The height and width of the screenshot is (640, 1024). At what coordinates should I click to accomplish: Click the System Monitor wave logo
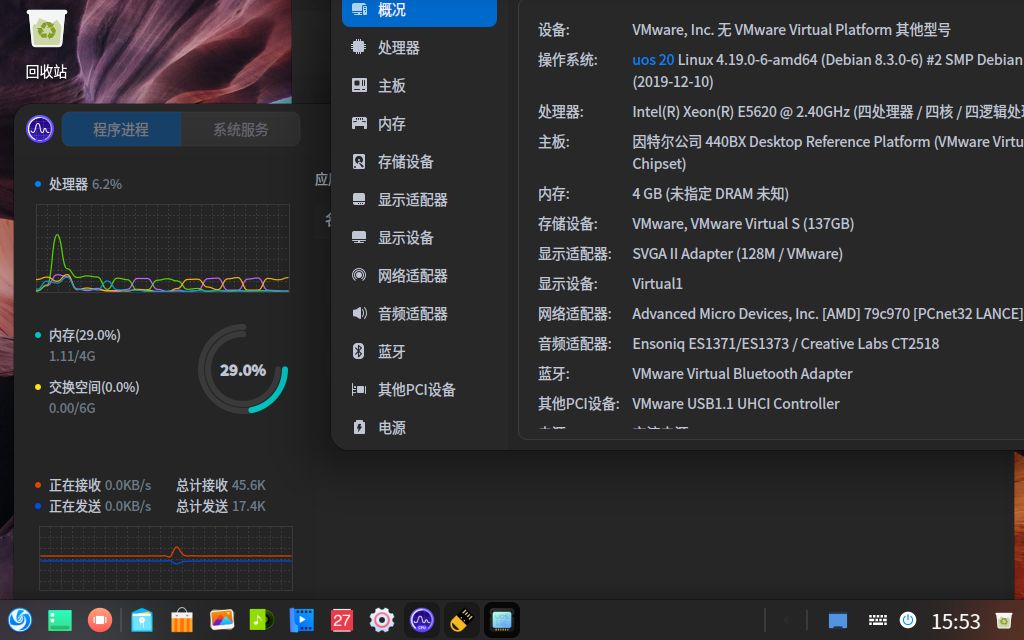click(x=40, y=128)
